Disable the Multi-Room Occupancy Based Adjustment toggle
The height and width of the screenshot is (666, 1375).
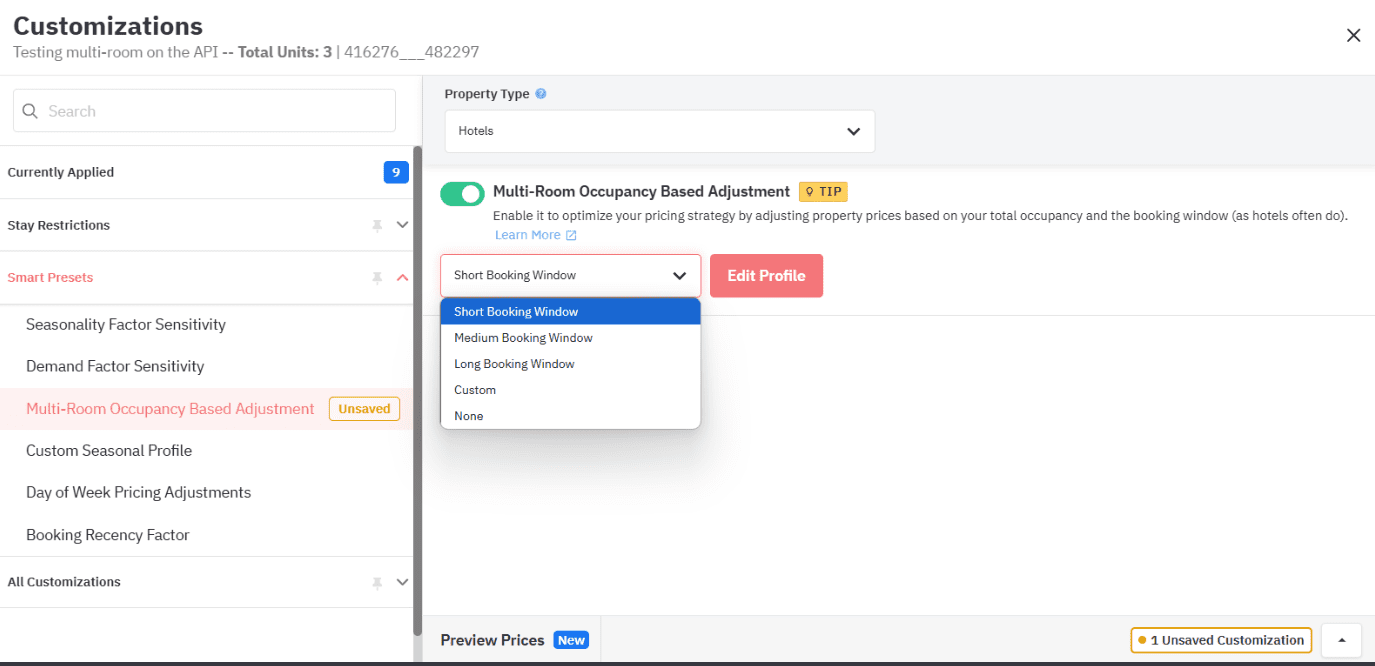click(x=462, y=191)
